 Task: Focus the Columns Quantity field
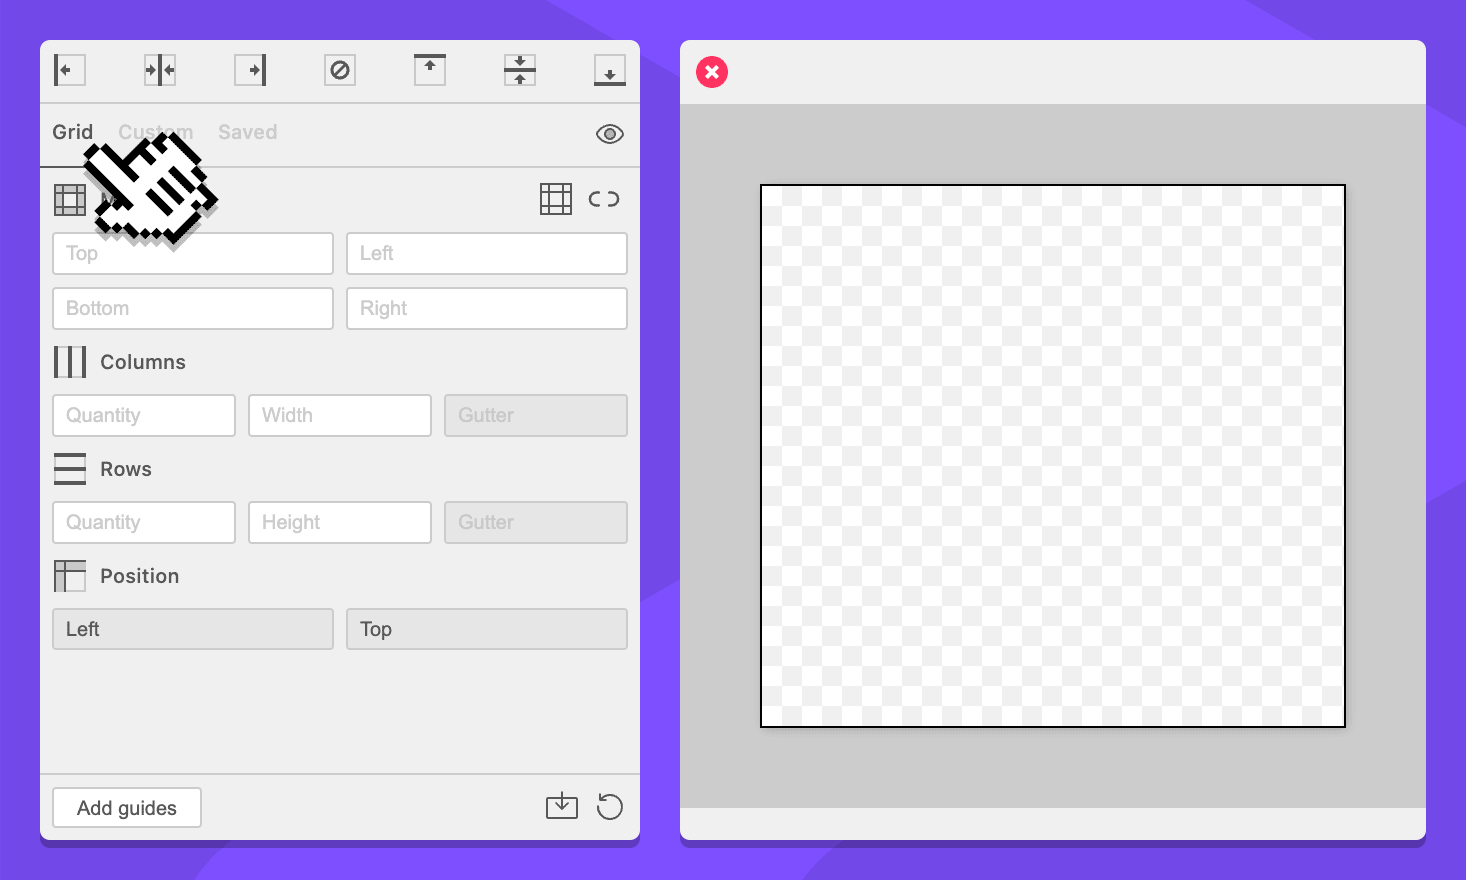tap(144, 416)
